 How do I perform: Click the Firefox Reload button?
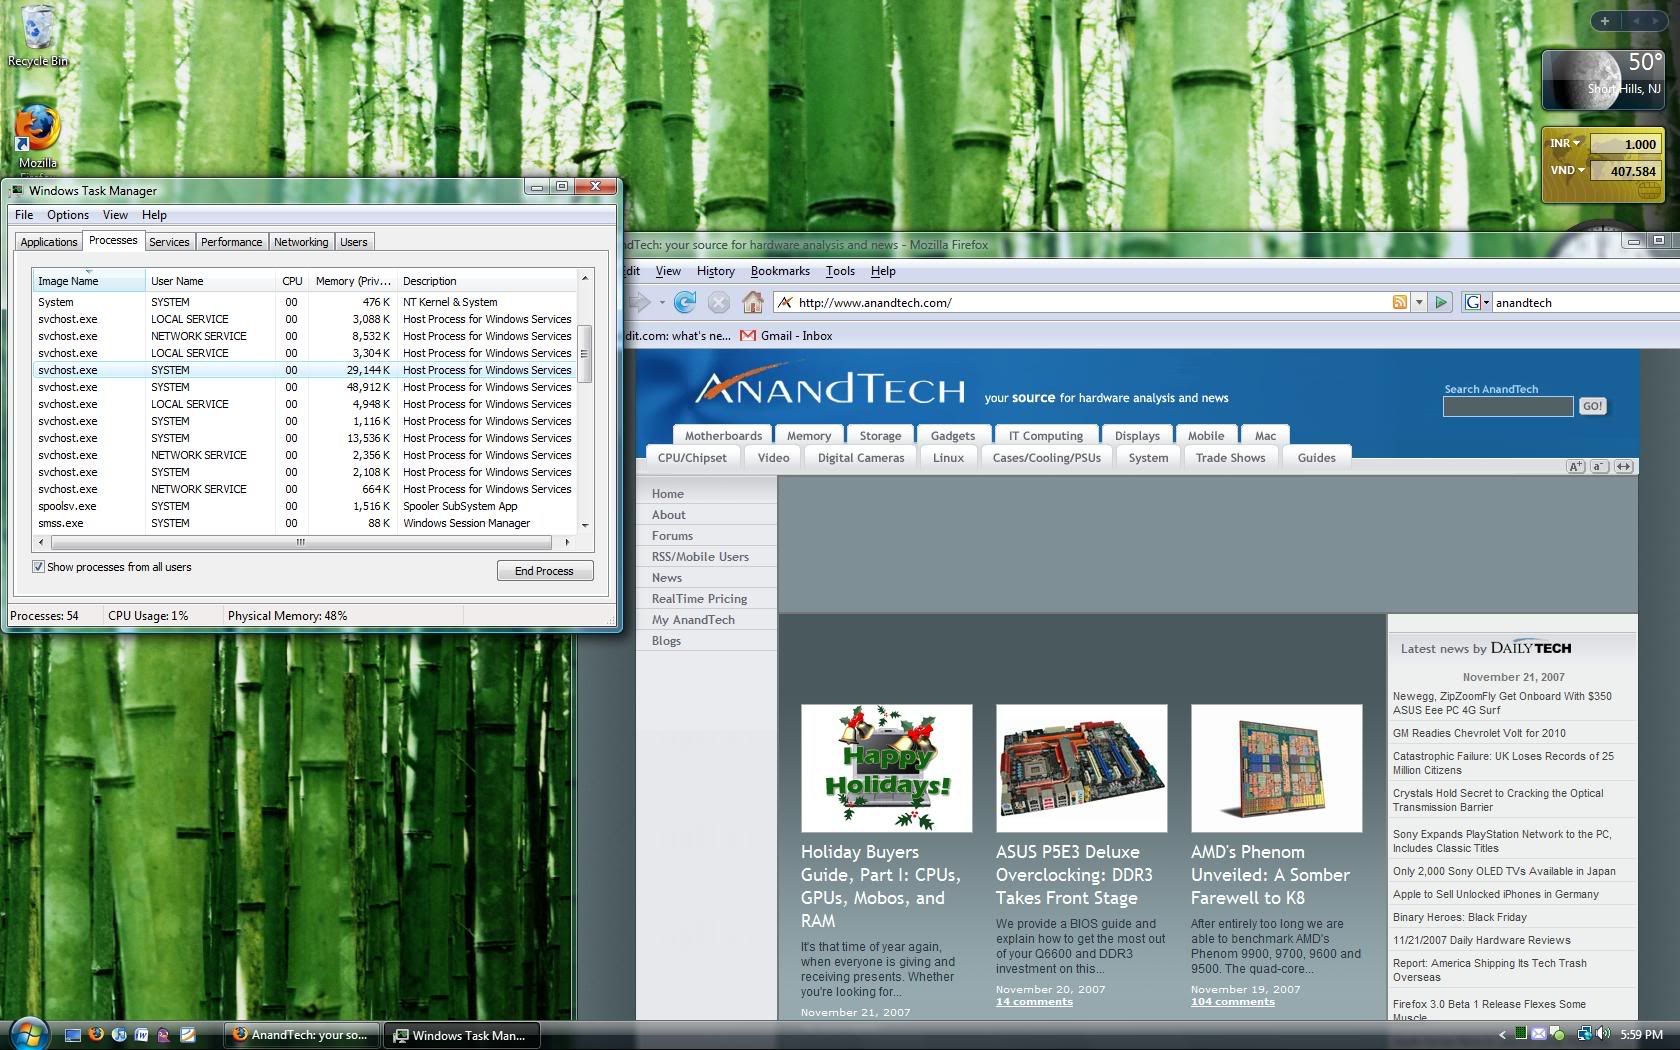click(x=685, y=302)
